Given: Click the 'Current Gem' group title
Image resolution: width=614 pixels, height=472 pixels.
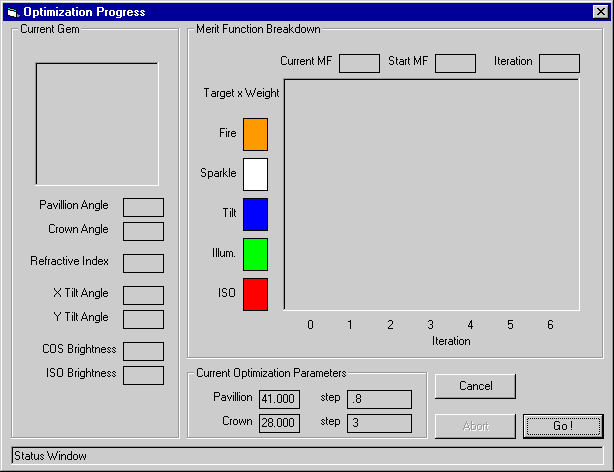Looking at the screenshot, I should pos(50,29).
